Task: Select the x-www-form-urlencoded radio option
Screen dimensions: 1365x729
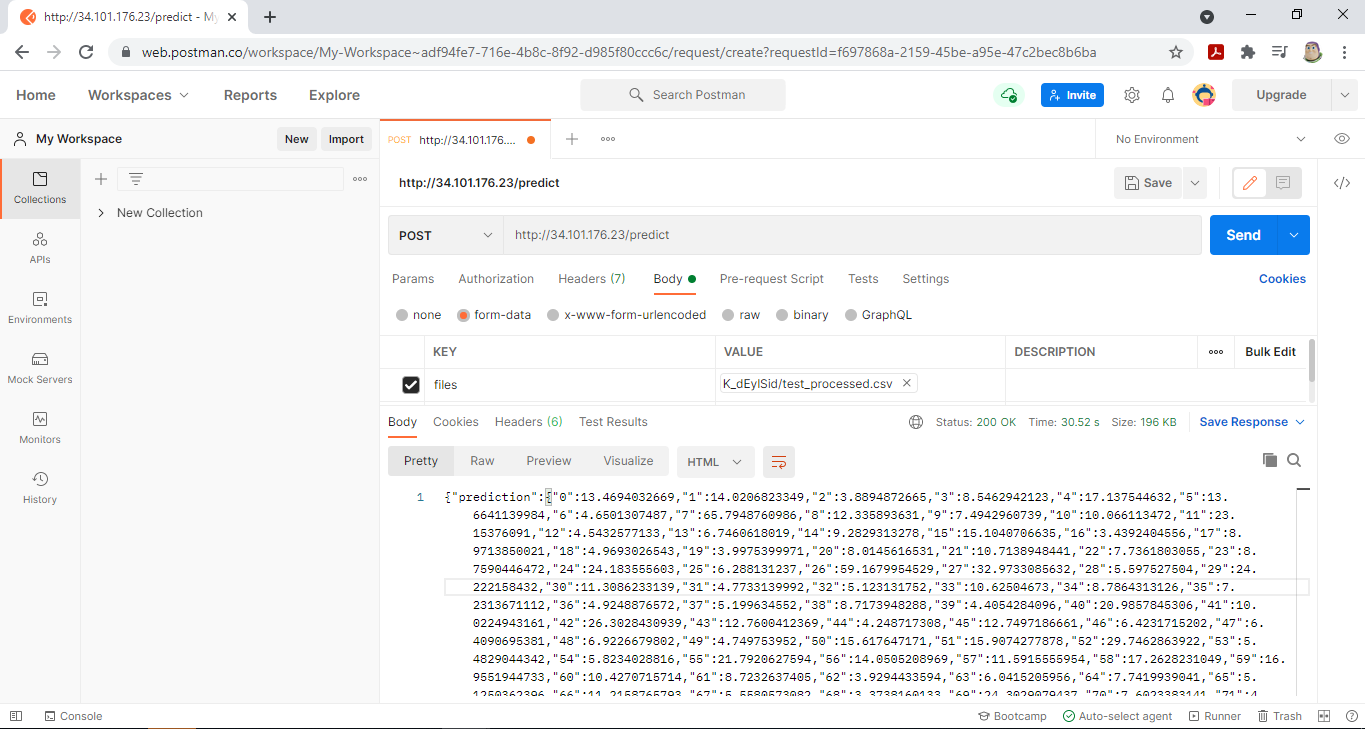Action: pyautogui.click(x=553, y=315)
